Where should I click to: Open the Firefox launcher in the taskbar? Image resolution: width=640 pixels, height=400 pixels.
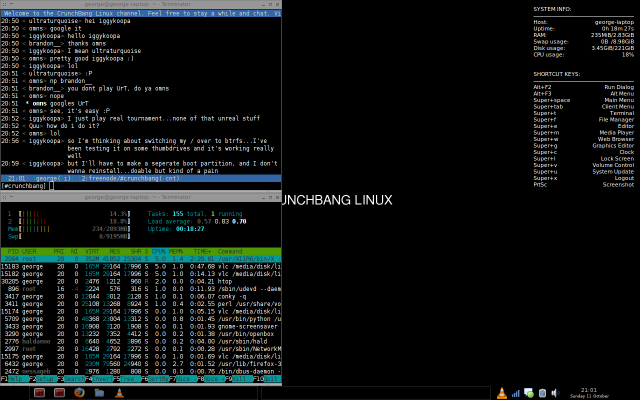(79, 393)
